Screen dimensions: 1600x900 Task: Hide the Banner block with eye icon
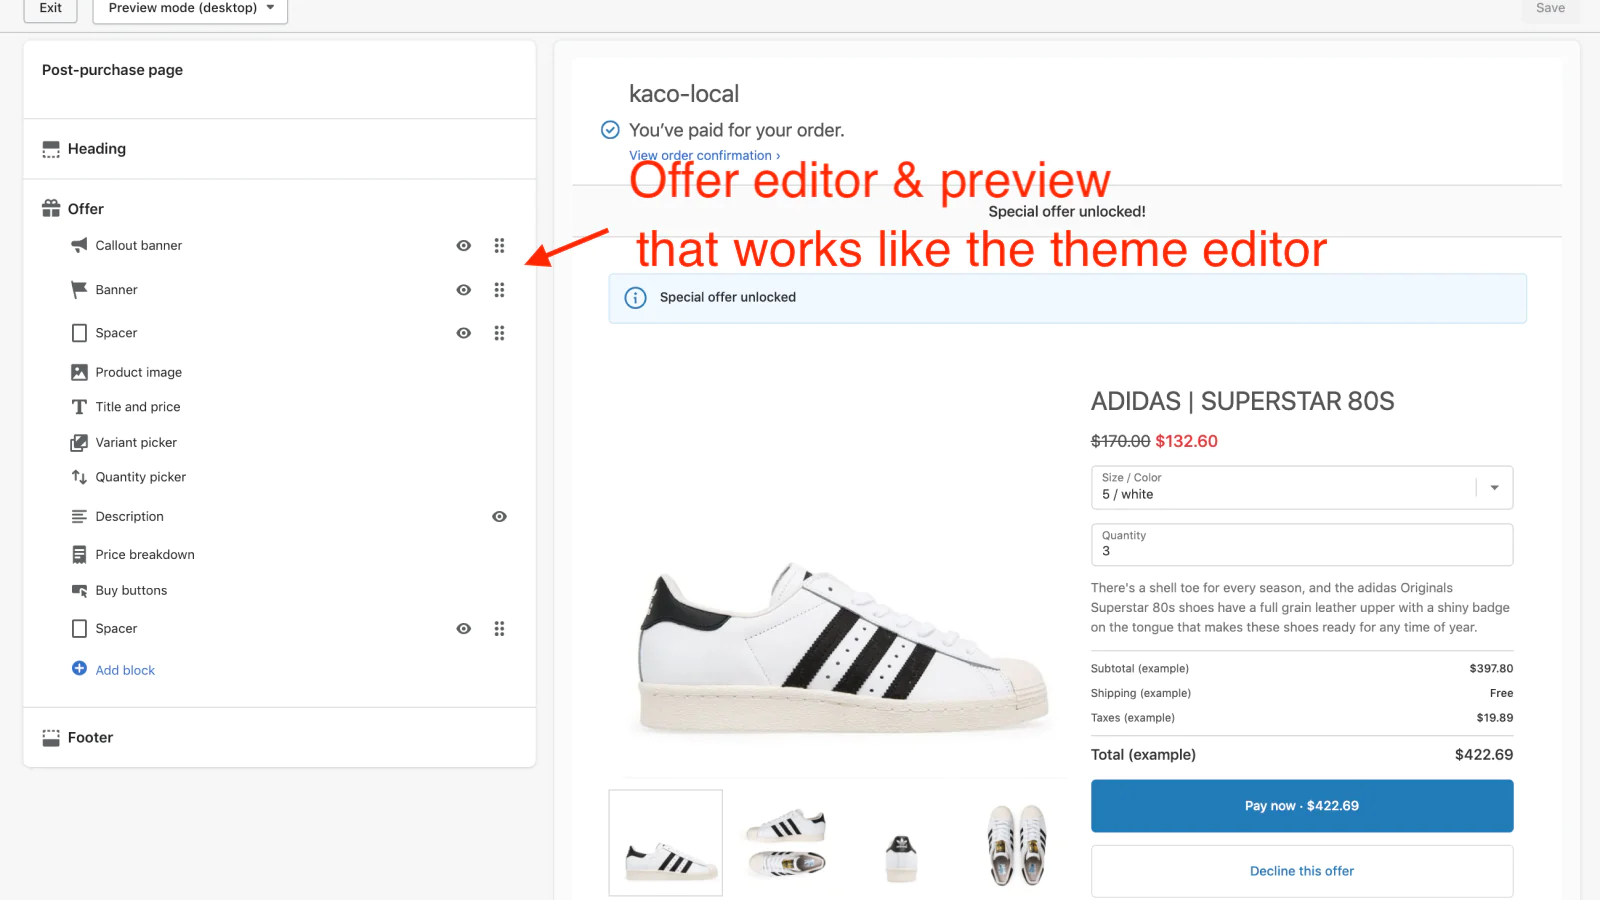pos(463,290)
